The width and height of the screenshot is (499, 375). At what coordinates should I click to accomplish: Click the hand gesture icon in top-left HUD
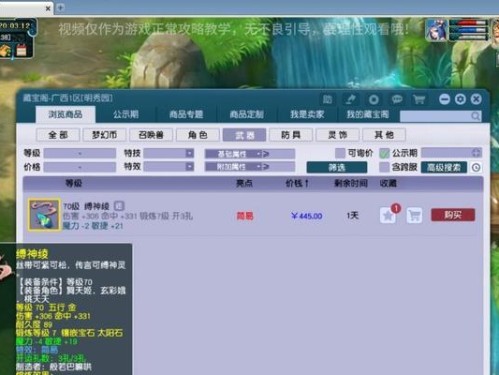6,50
